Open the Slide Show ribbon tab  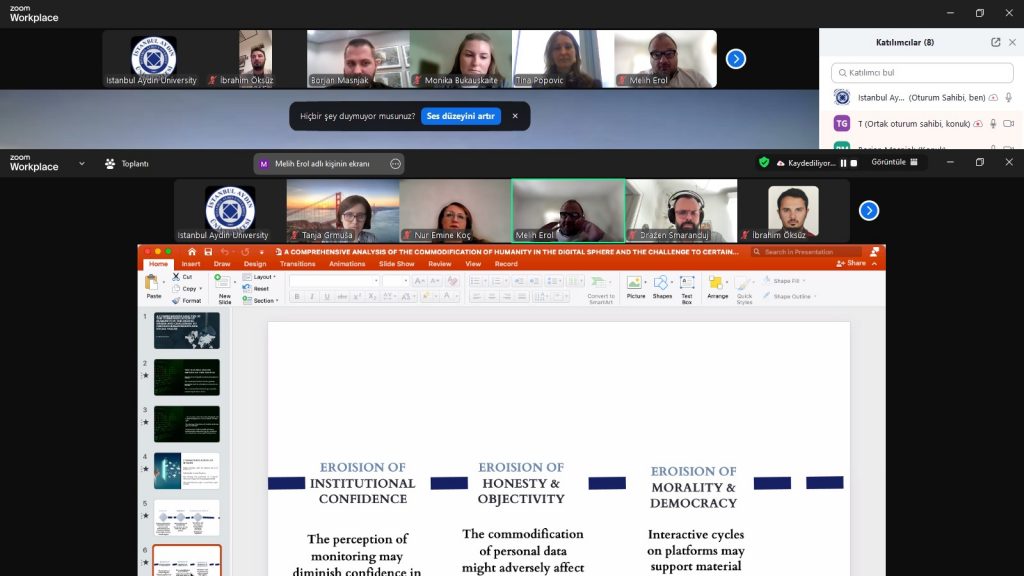pos(396,264)
